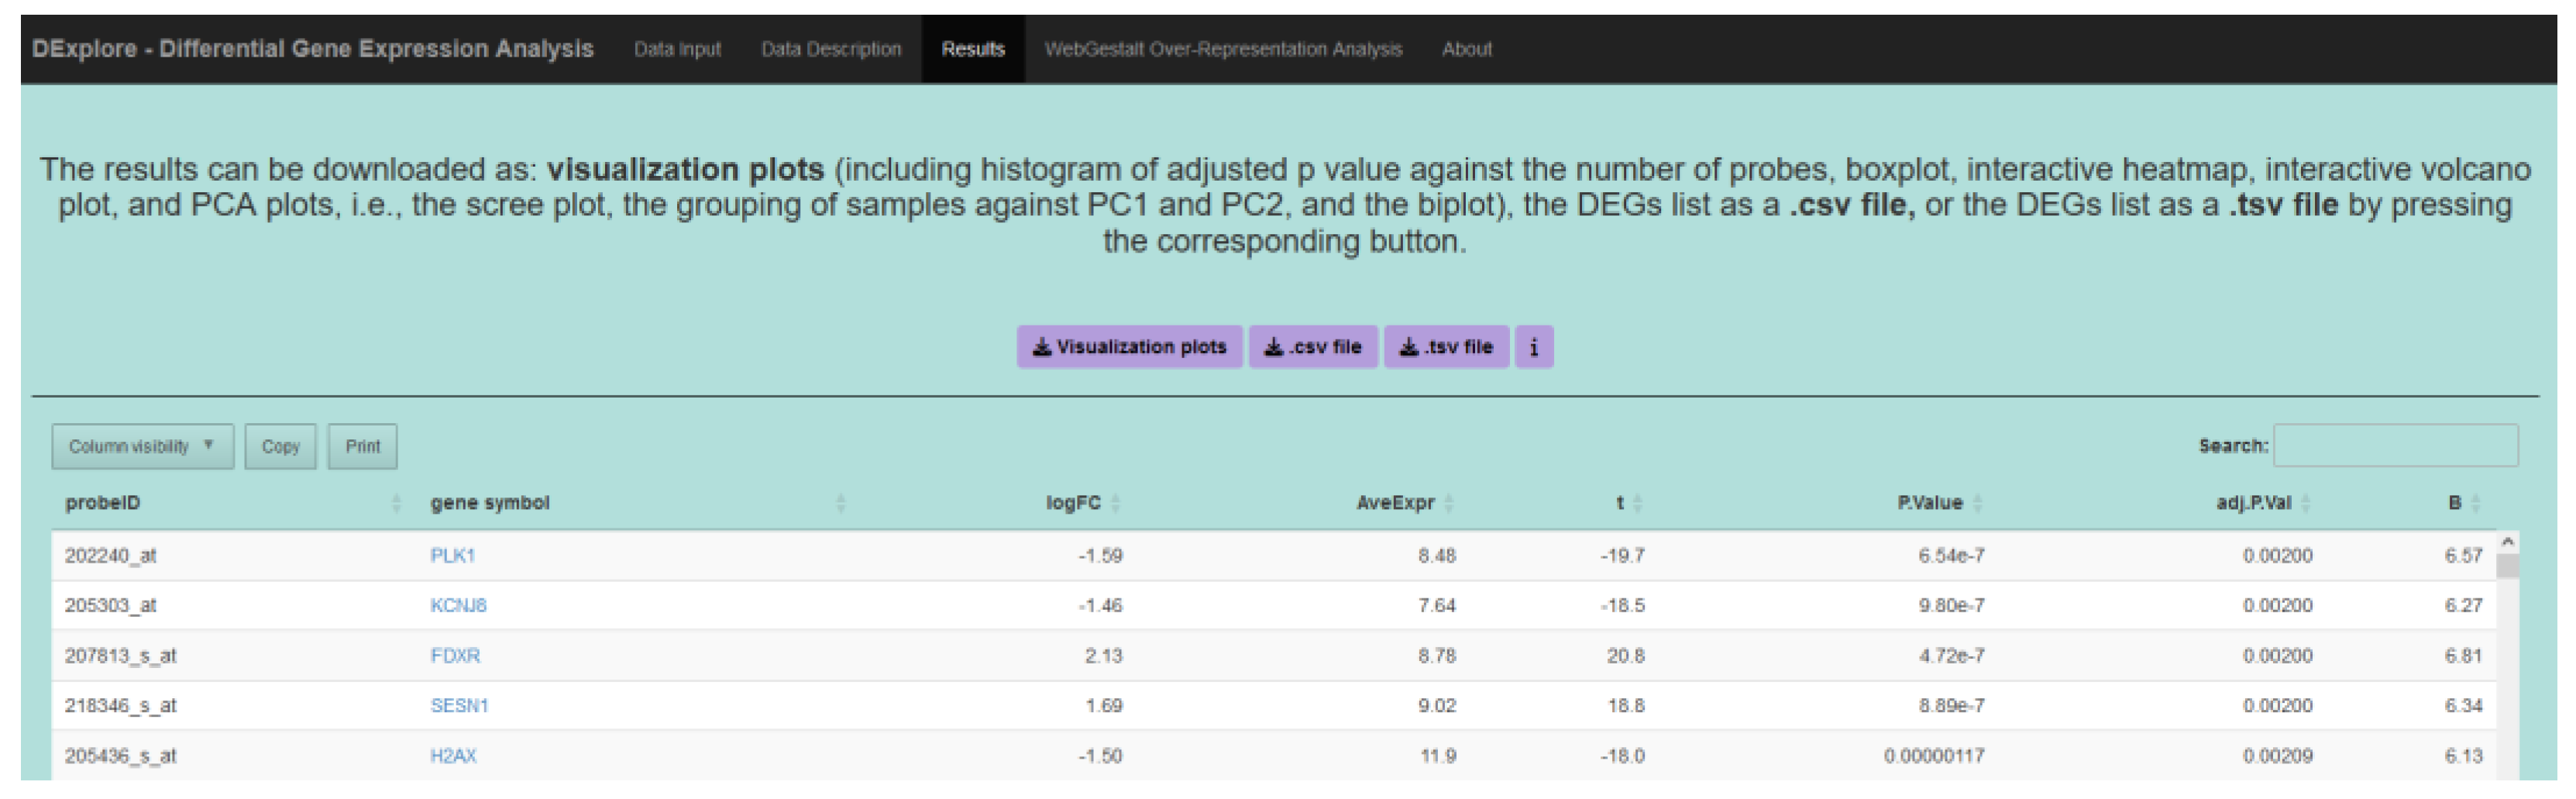Sort table by P.Value column
Viewport: 2576px width, 799px height.
tap(1930, 503)
